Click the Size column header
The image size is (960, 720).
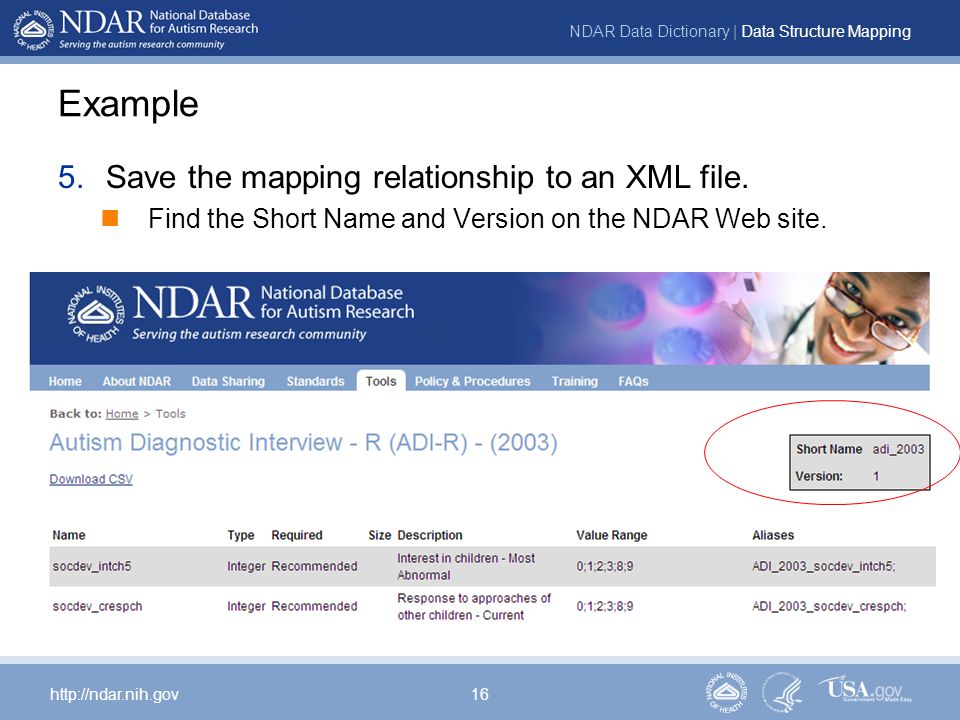click(x=380, y=534)
